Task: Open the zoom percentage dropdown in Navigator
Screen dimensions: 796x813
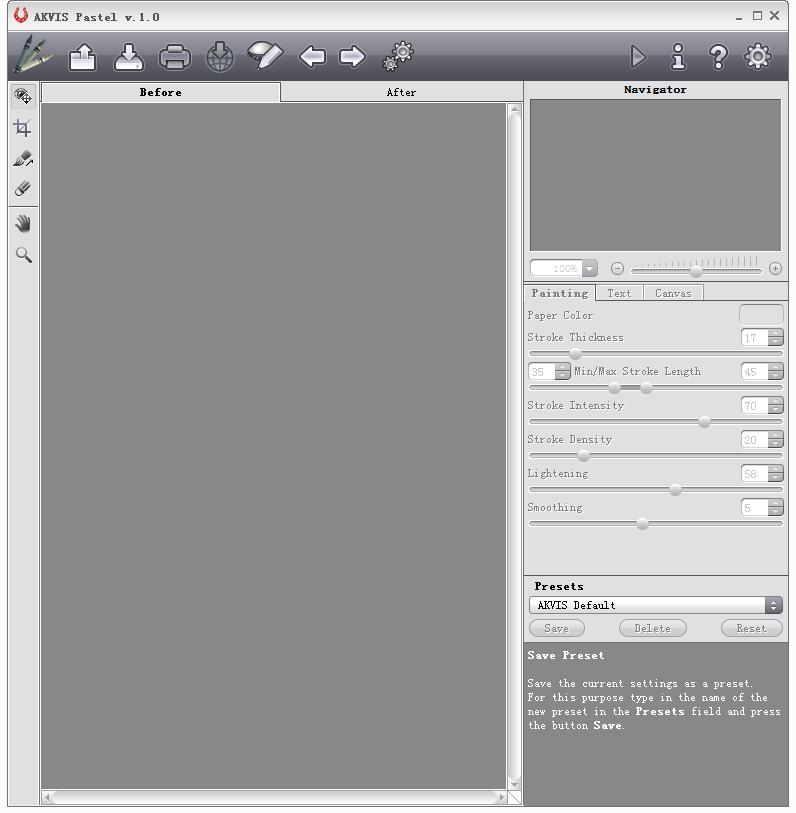Action: pos(589,268)
